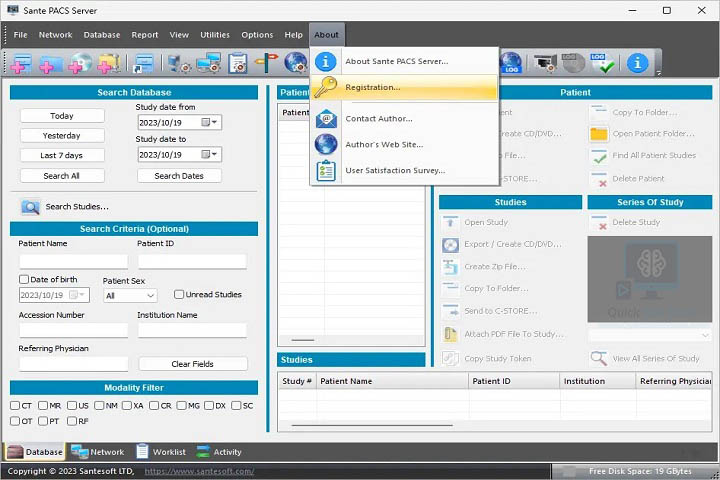Image resolution: width=720 pixels, height=480 pixels.
Task: Click the add folder toolbar icon
Action: [51, 63]
